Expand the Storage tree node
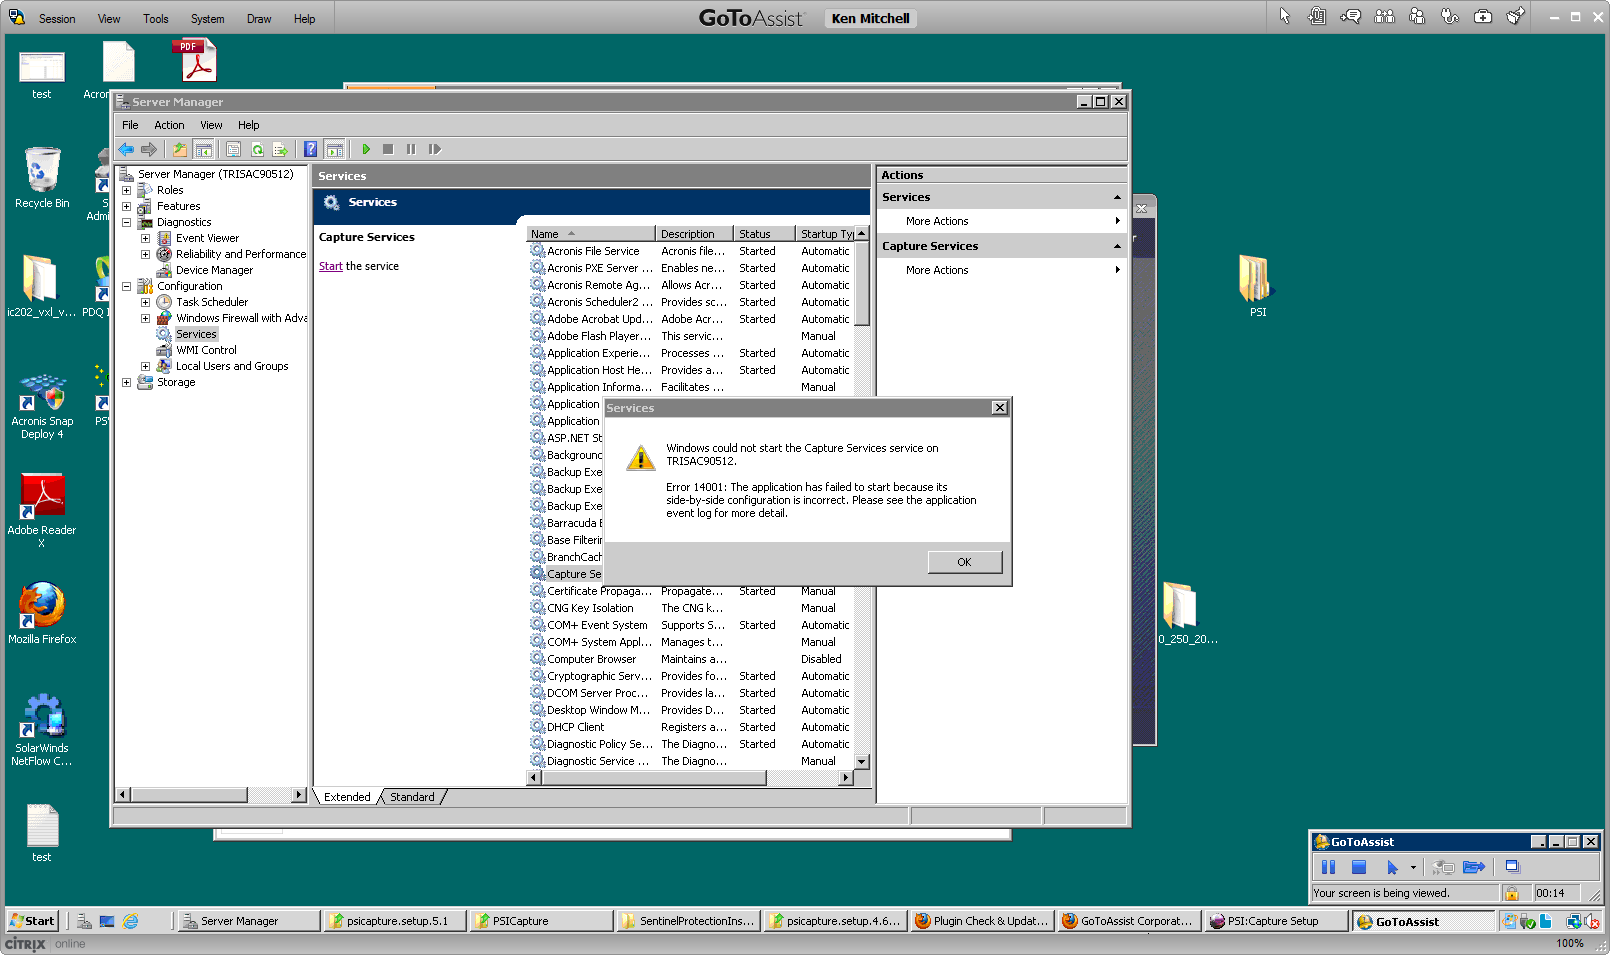 pos(126,382)
